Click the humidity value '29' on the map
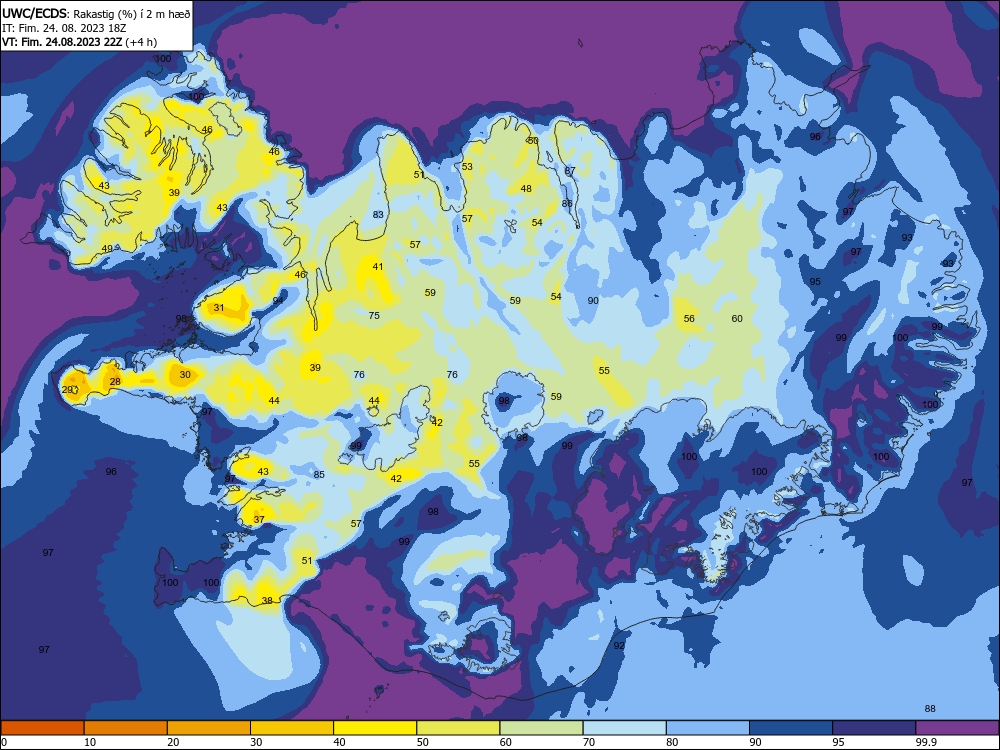 (67, 390)
